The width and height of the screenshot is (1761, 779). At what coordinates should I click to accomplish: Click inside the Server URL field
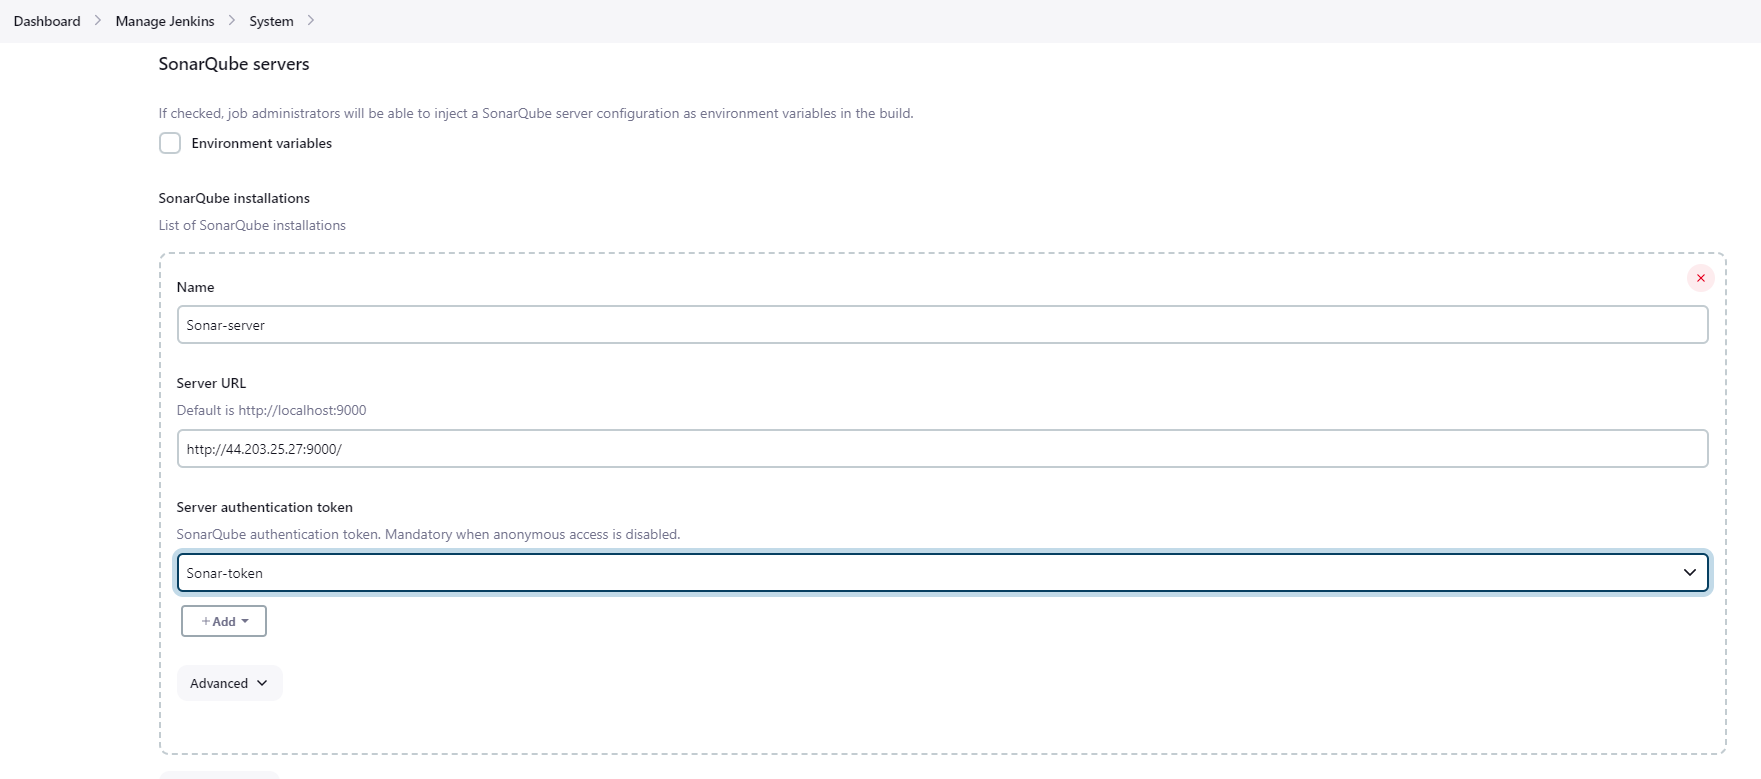coord(940,449)
